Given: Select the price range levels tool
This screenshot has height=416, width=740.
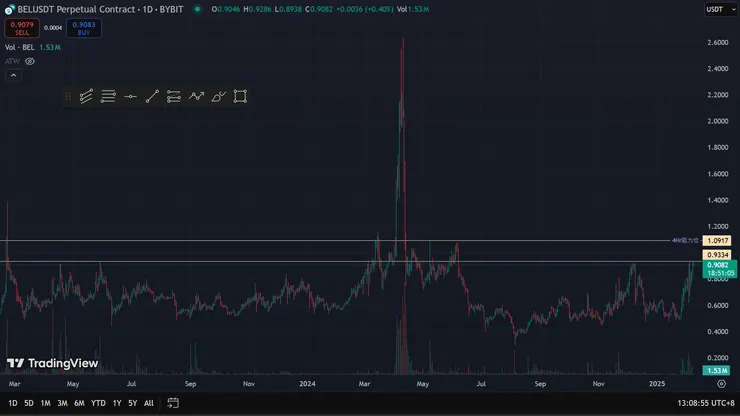Looking at the screenshot, I should tap(174, 96).
